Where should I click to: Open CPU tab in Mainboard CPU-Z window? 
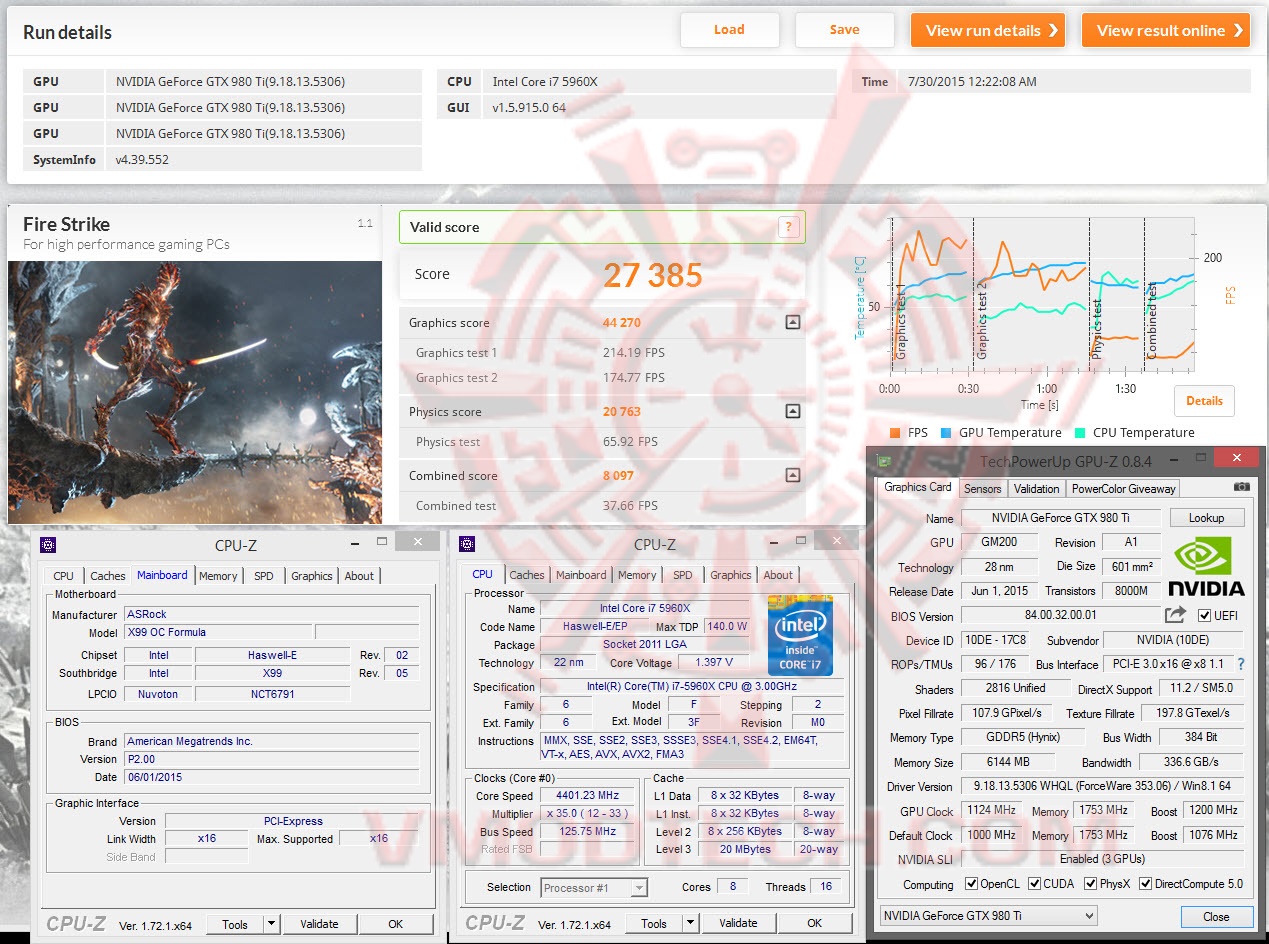pos(63,576)
